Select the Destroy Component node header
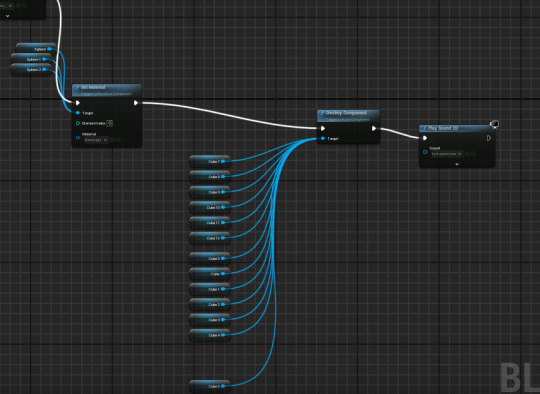The width and height of the screenshot is (540, 394). [x=349, y=116]
